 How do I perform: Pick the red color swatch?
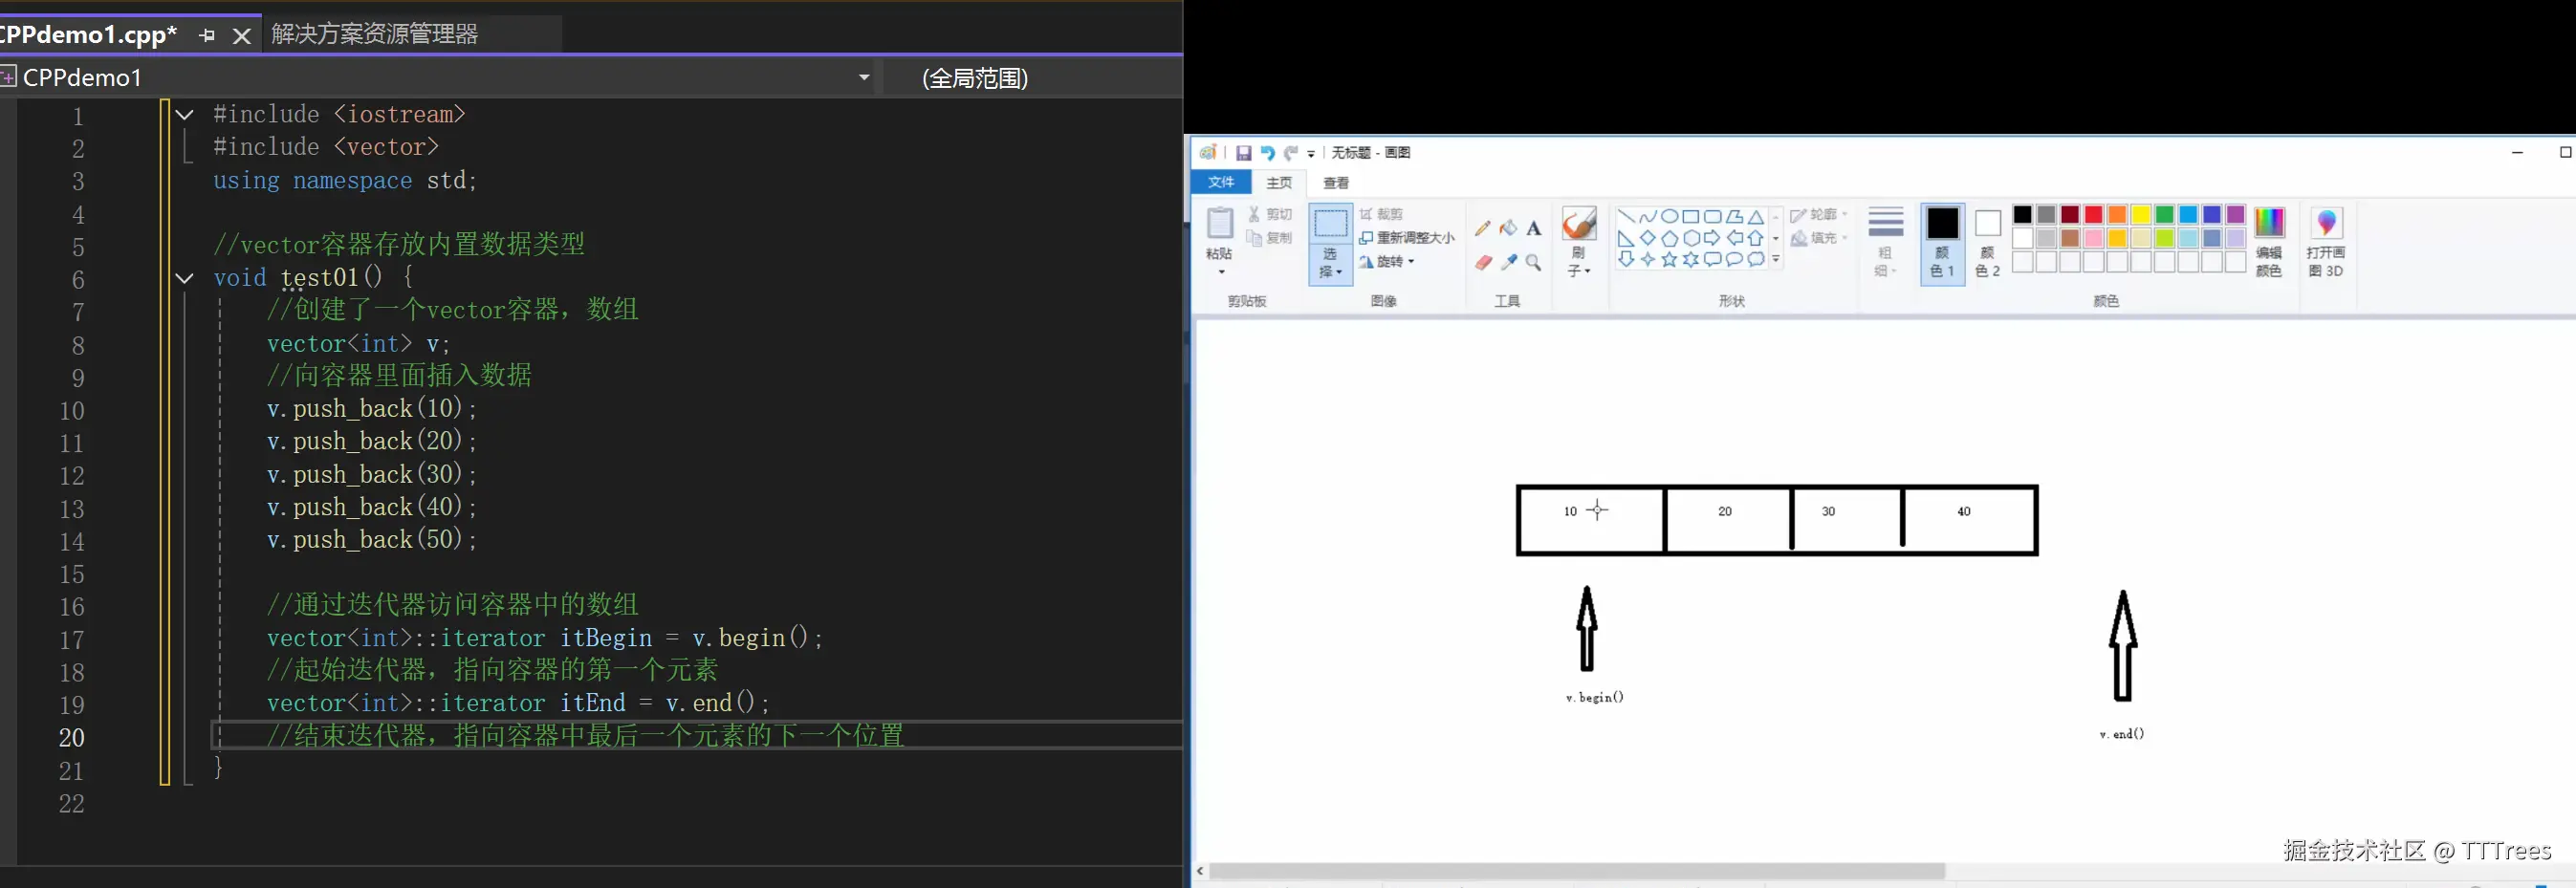(2093, 215)
